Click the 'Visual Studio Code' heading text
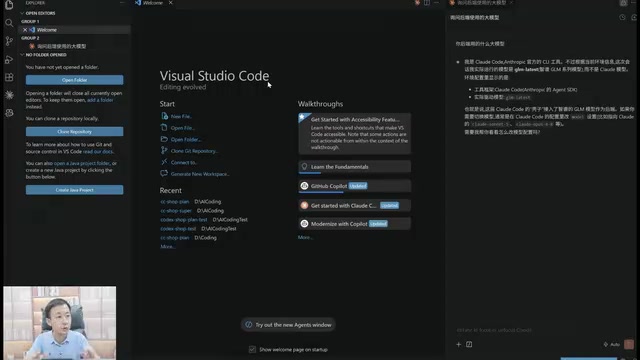This screenshot has height=360, width=640. tap(214, 76)
